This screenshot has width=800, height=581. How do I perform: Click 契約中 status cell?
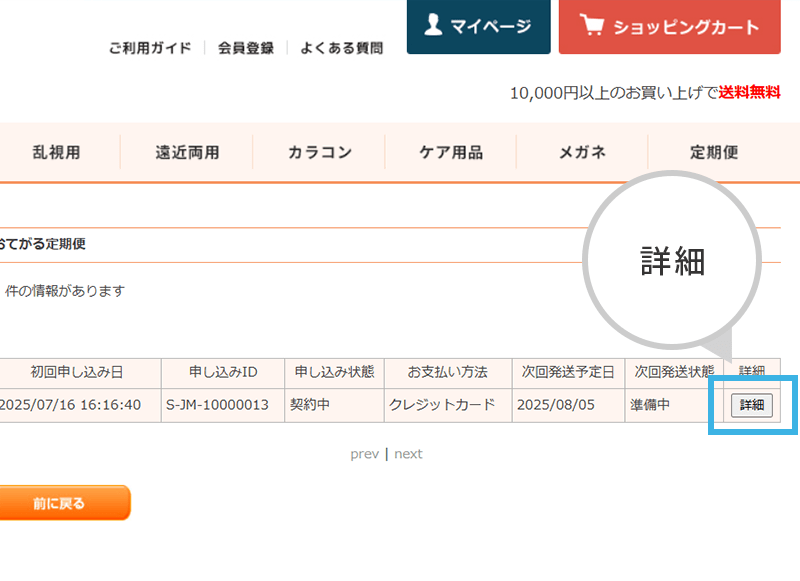334,405
